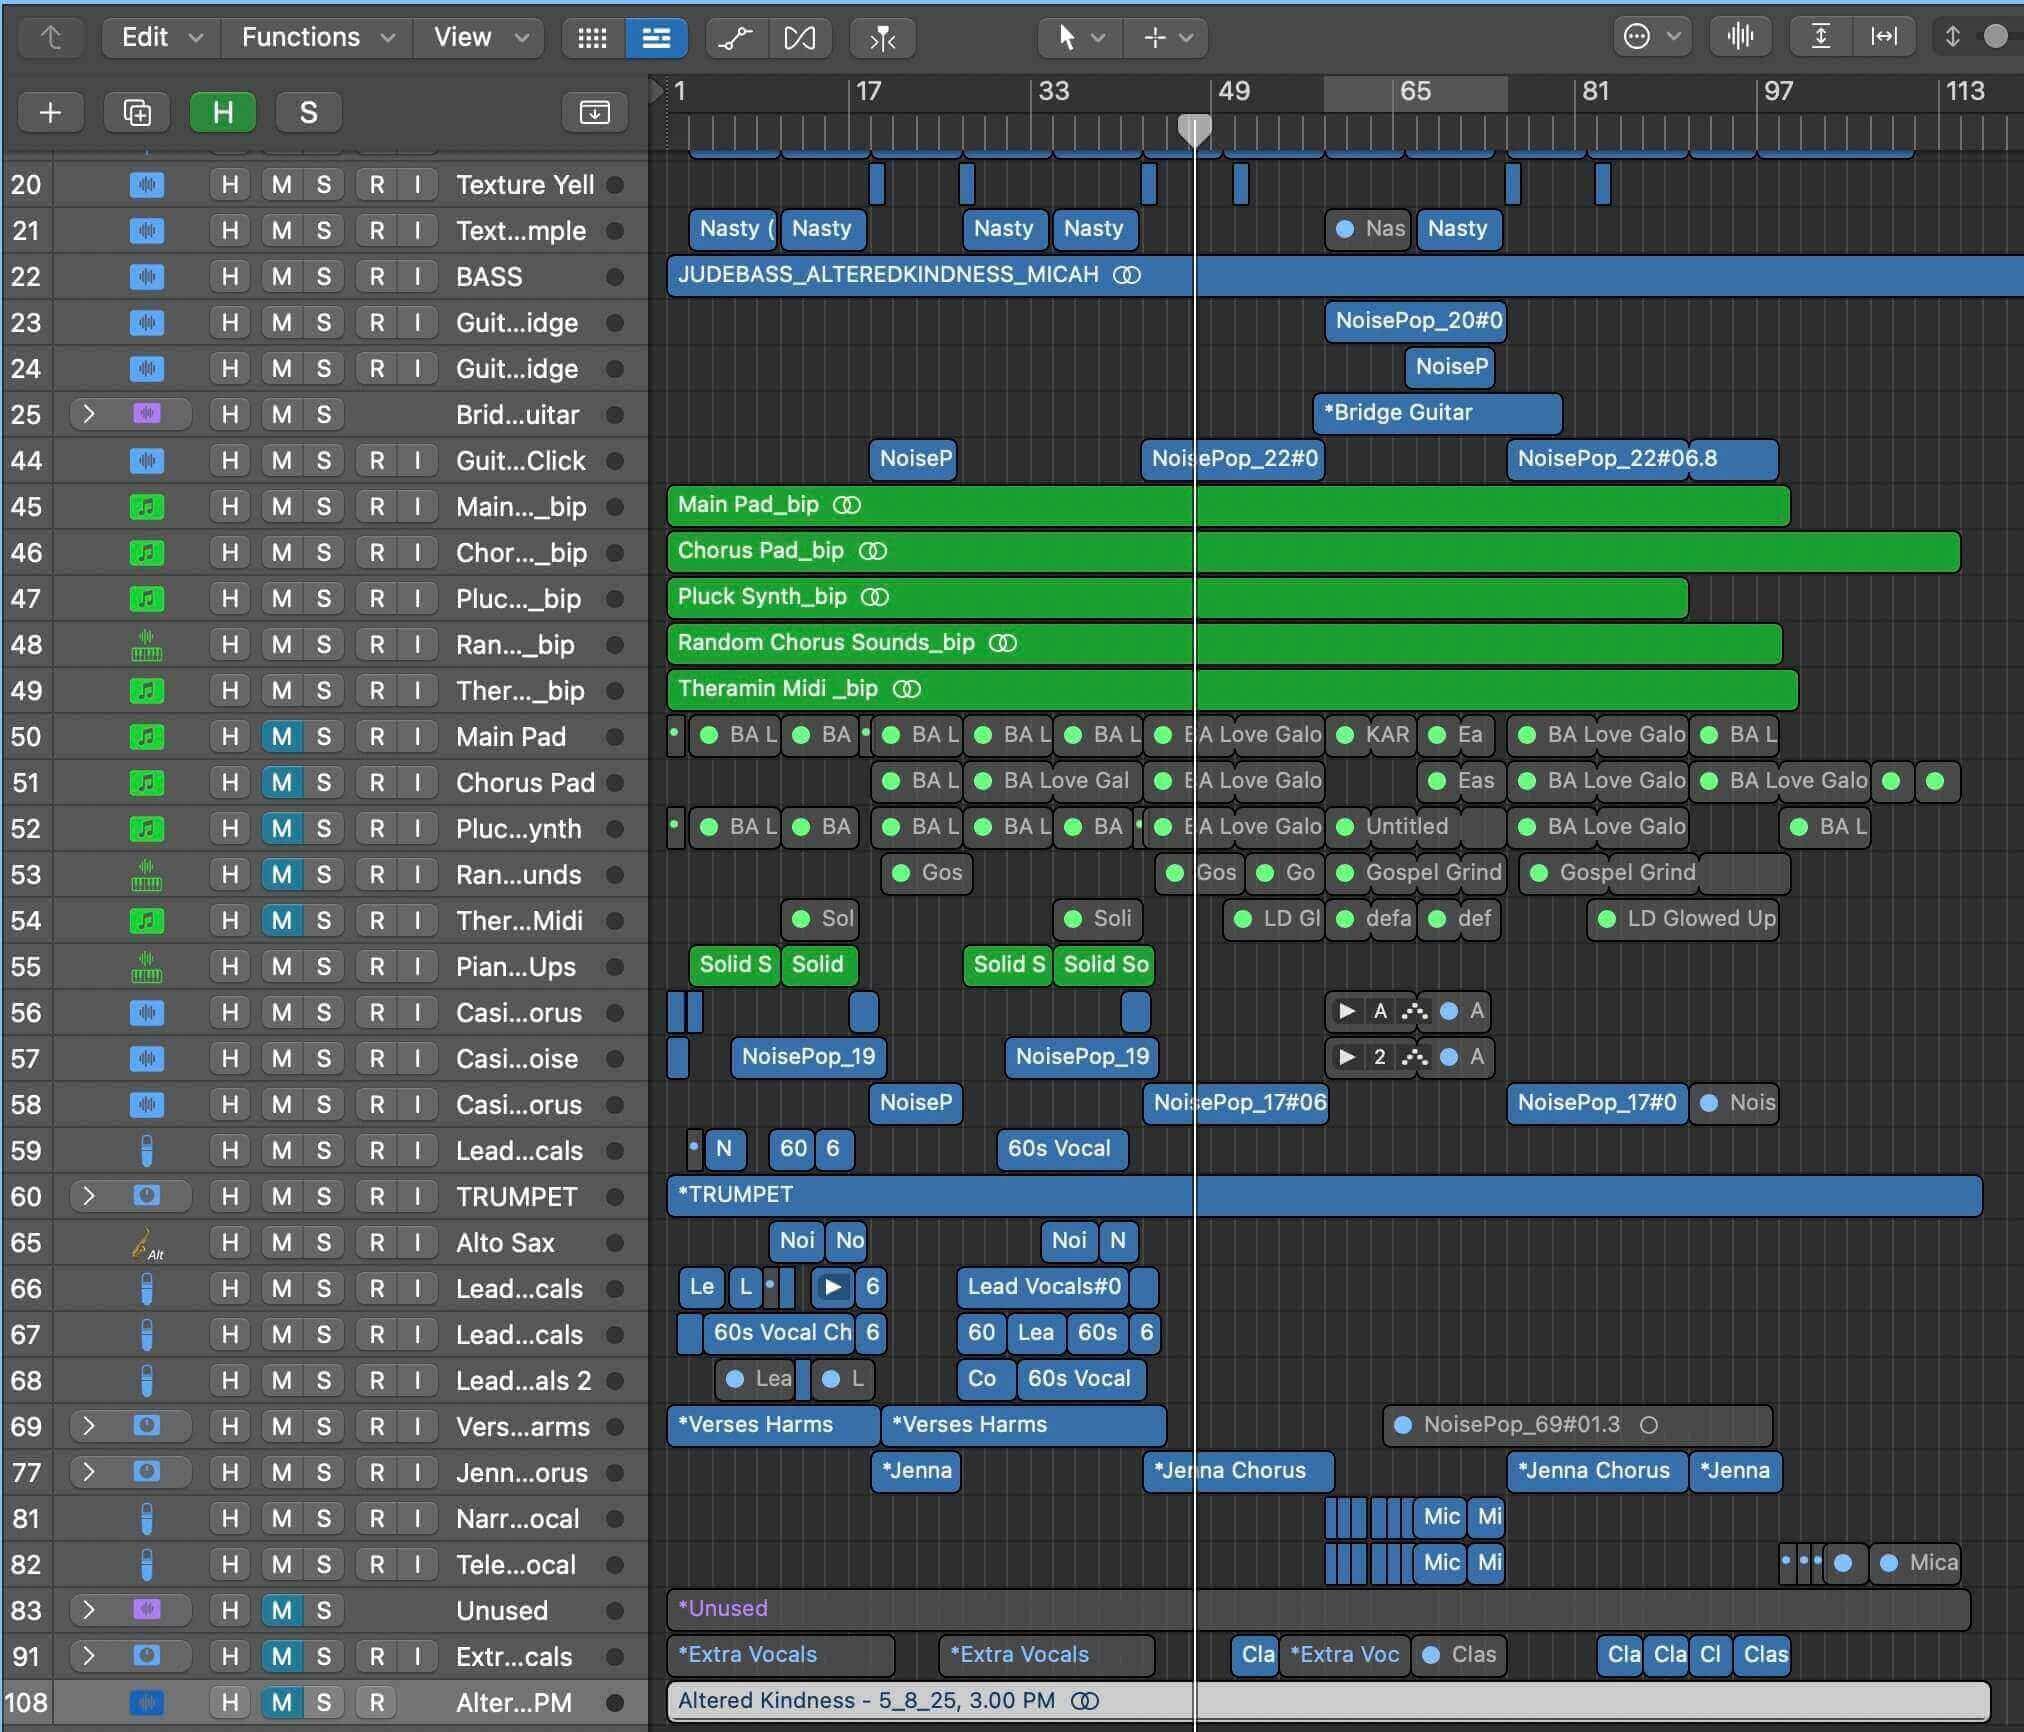This screenshot has width=2024, height=1732.
Task: Mute the BASS track
Action: tap(282, 277)
